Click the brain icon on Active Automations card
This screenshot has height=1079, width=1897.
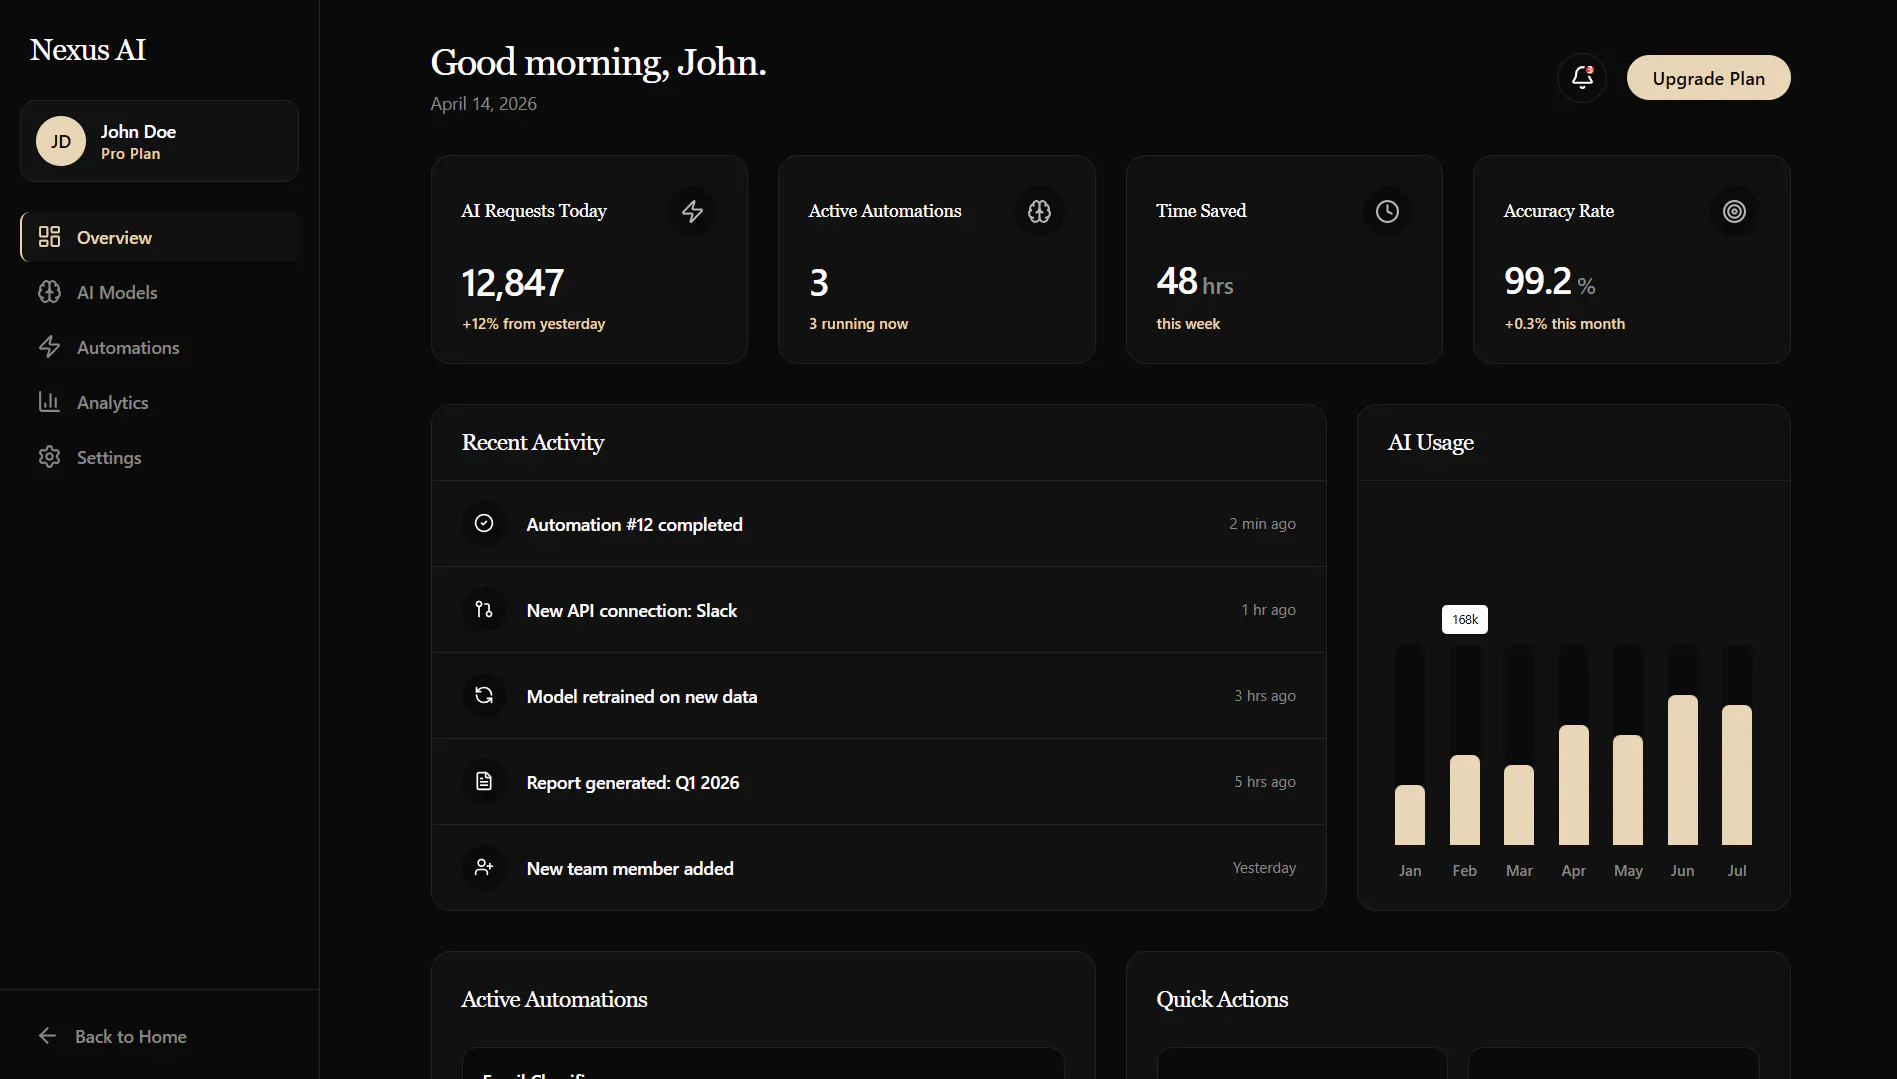click(1039, 211)
